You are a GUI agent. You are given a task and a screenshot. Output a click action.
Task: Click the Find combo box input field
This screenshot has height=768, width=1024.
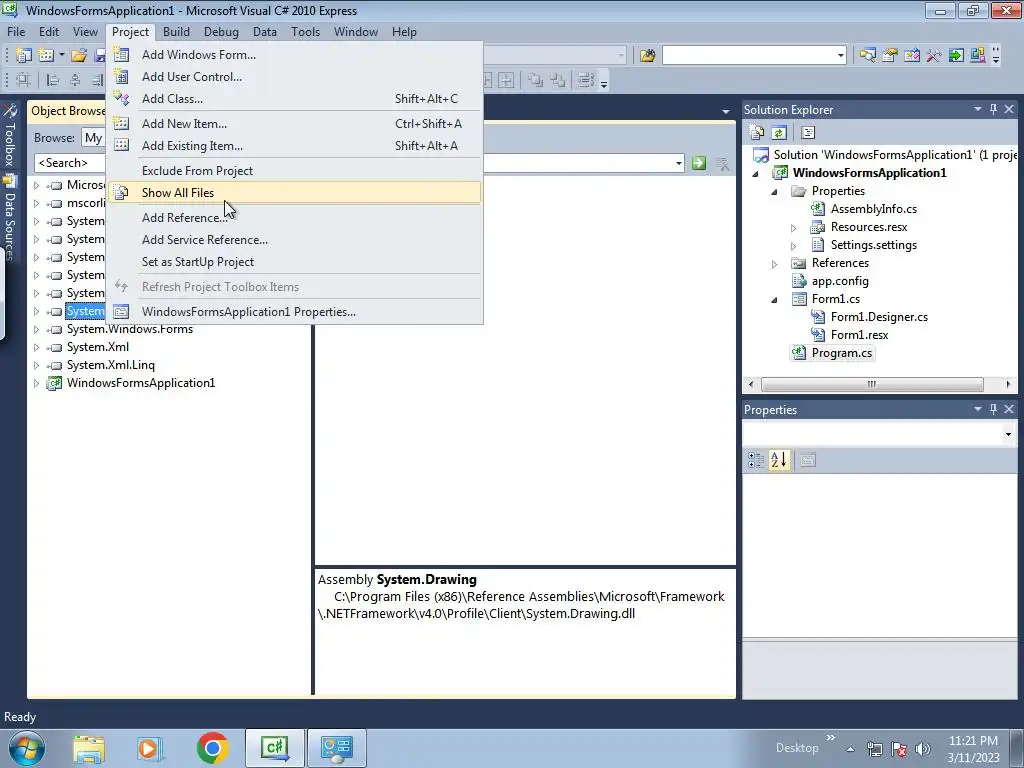point(748,56)
